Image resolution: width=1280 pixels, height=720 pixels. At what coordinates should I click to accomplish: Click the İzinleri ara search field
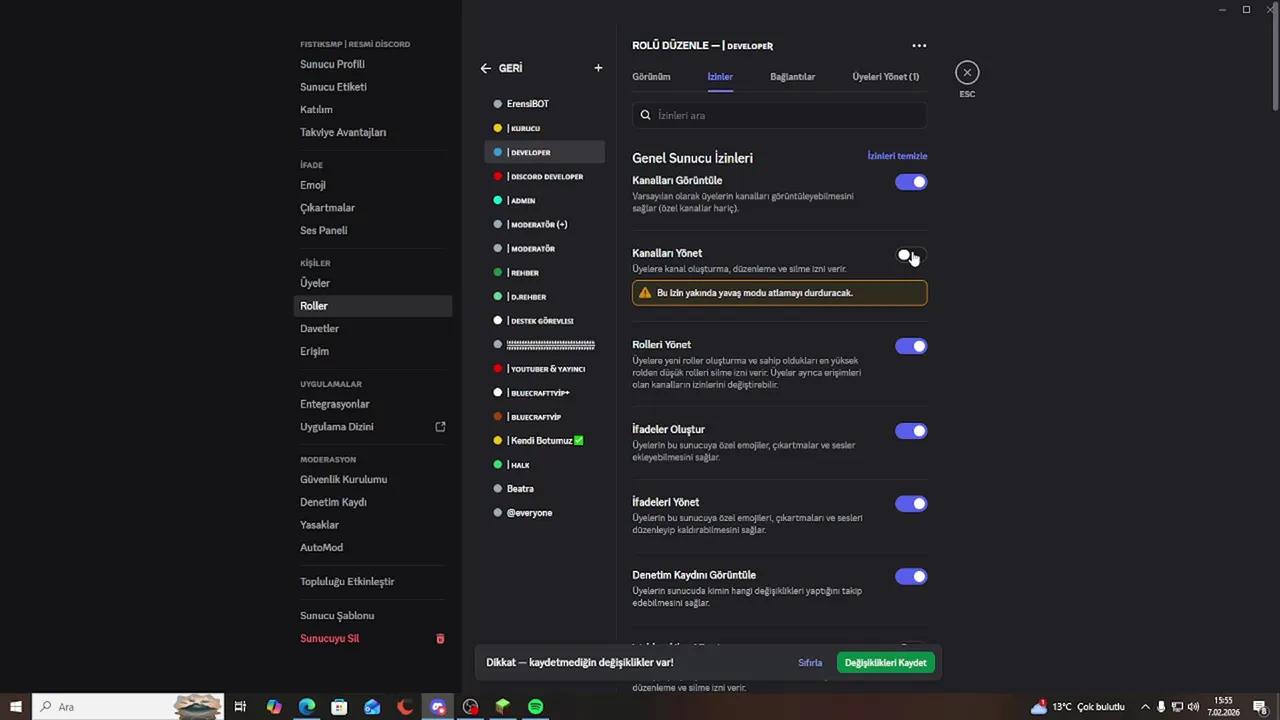click(780, 115)
